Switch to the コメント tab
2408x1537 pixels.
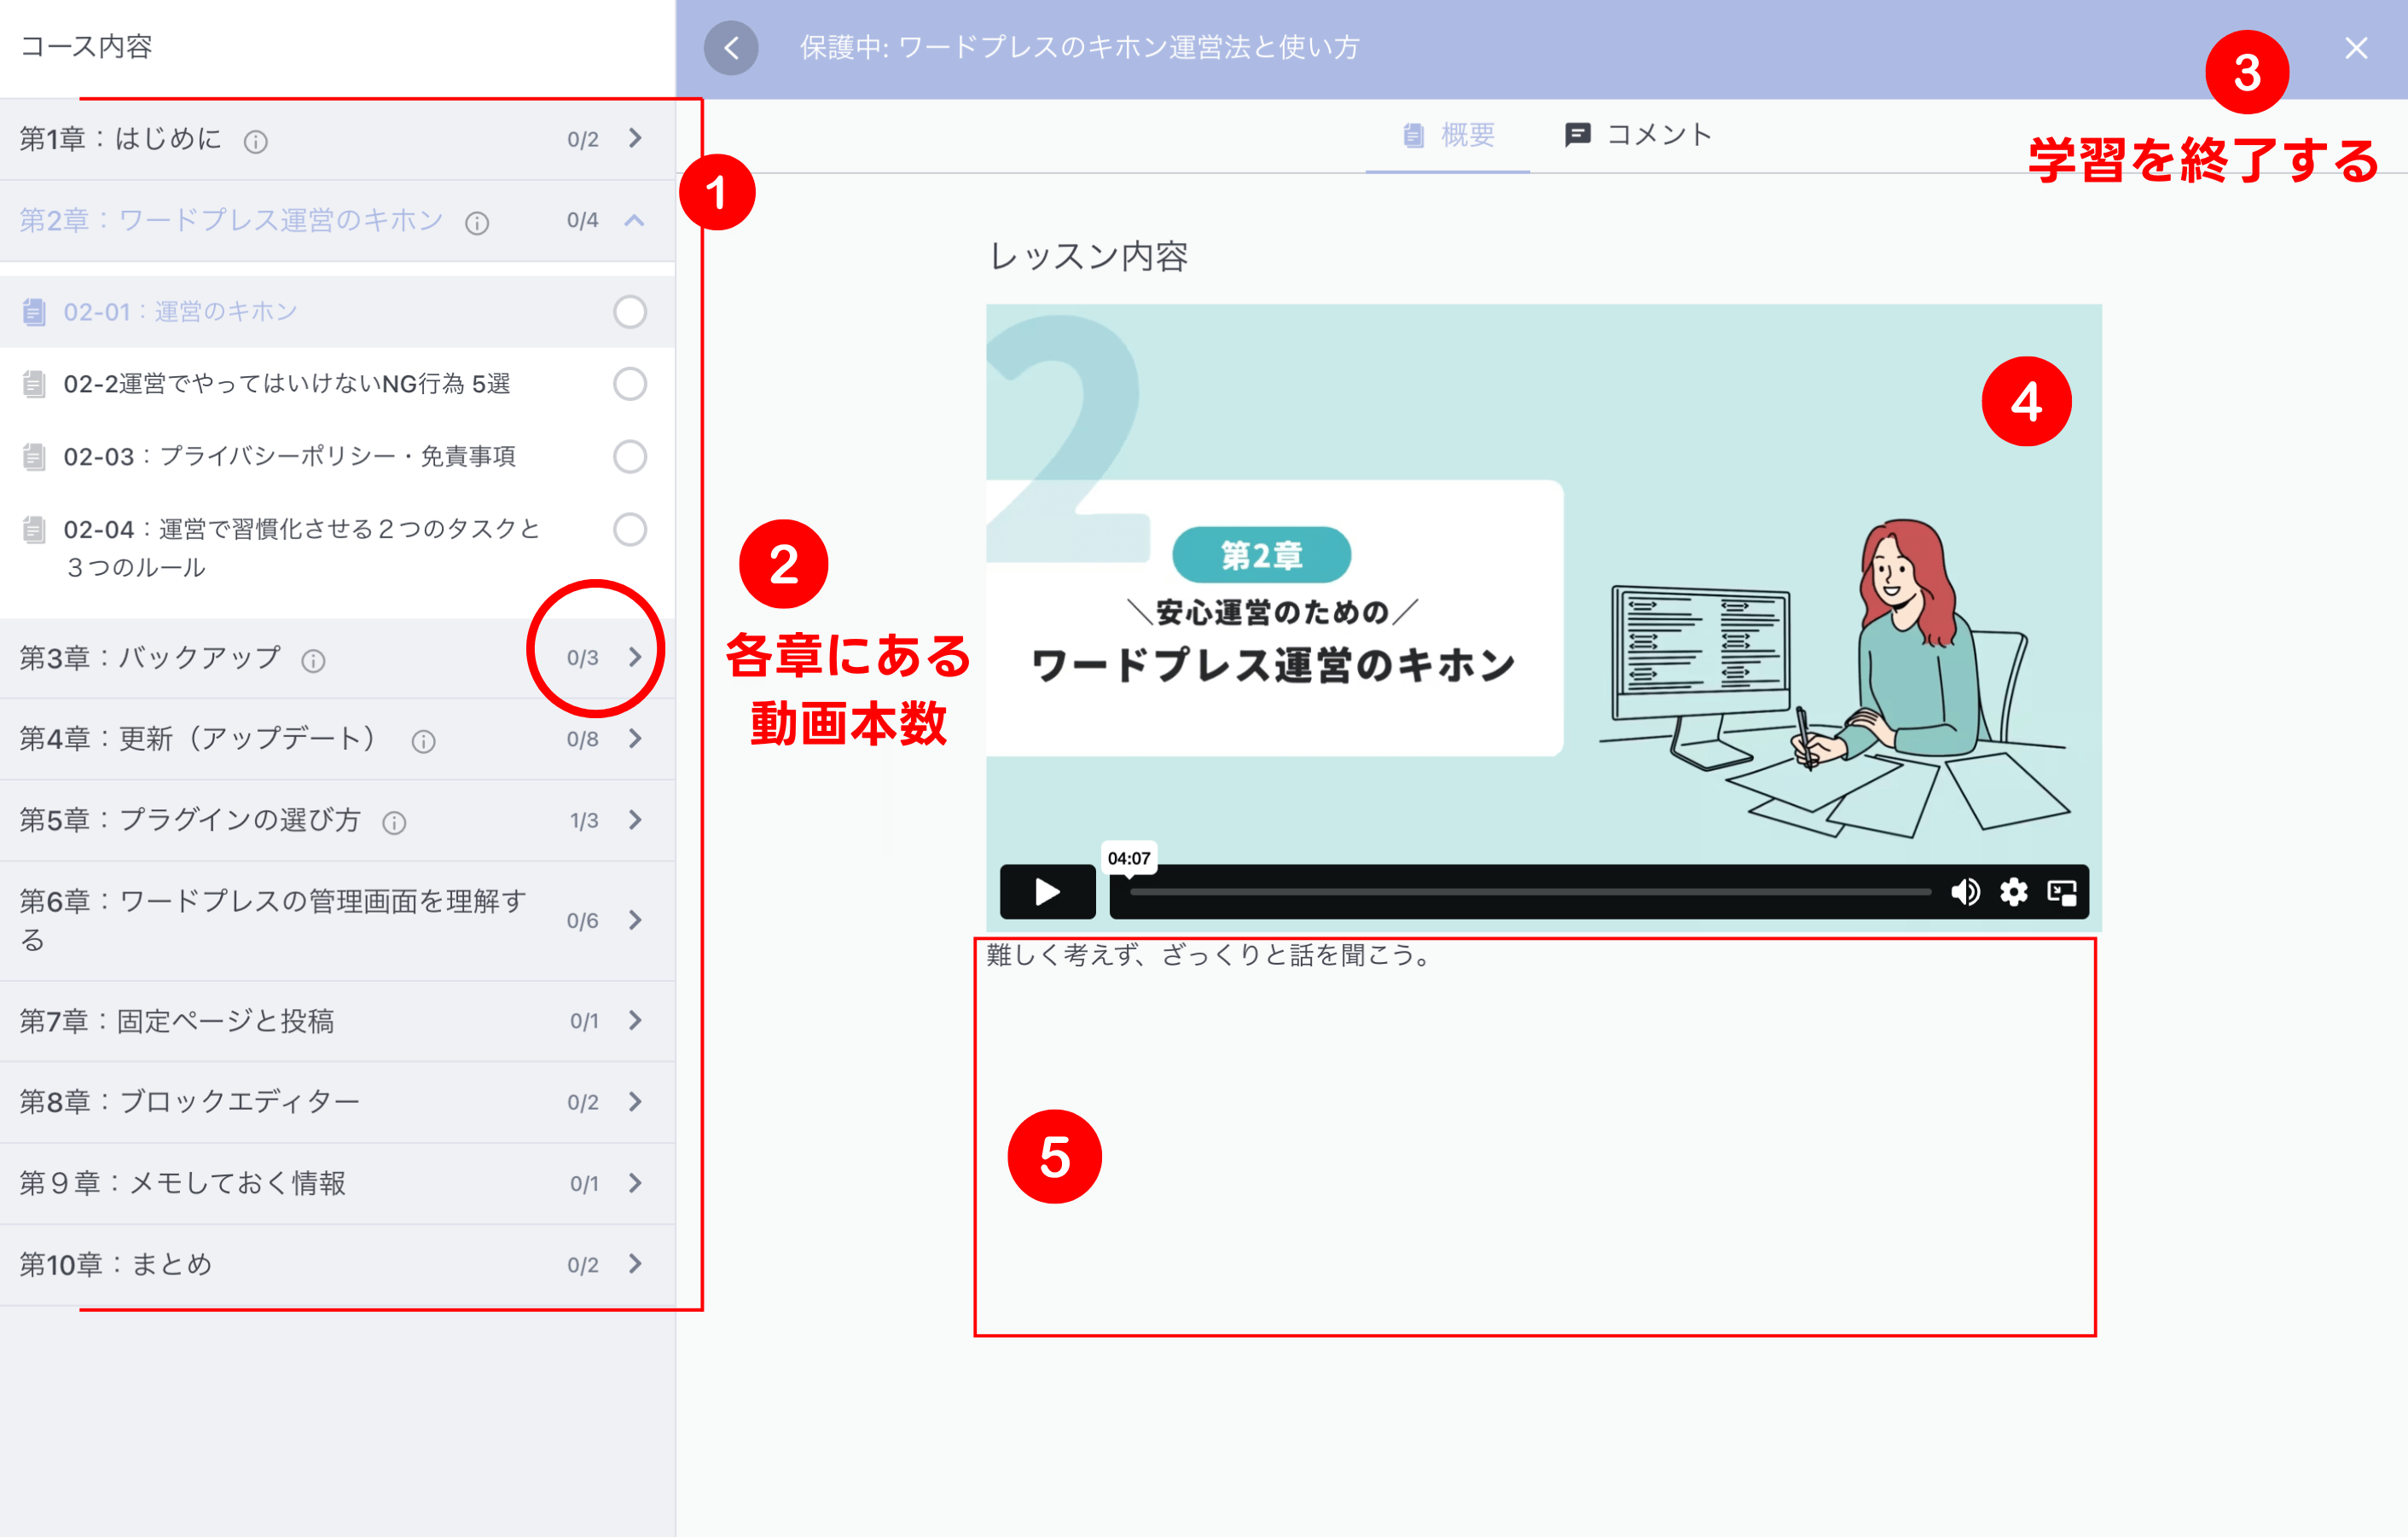1639,135
